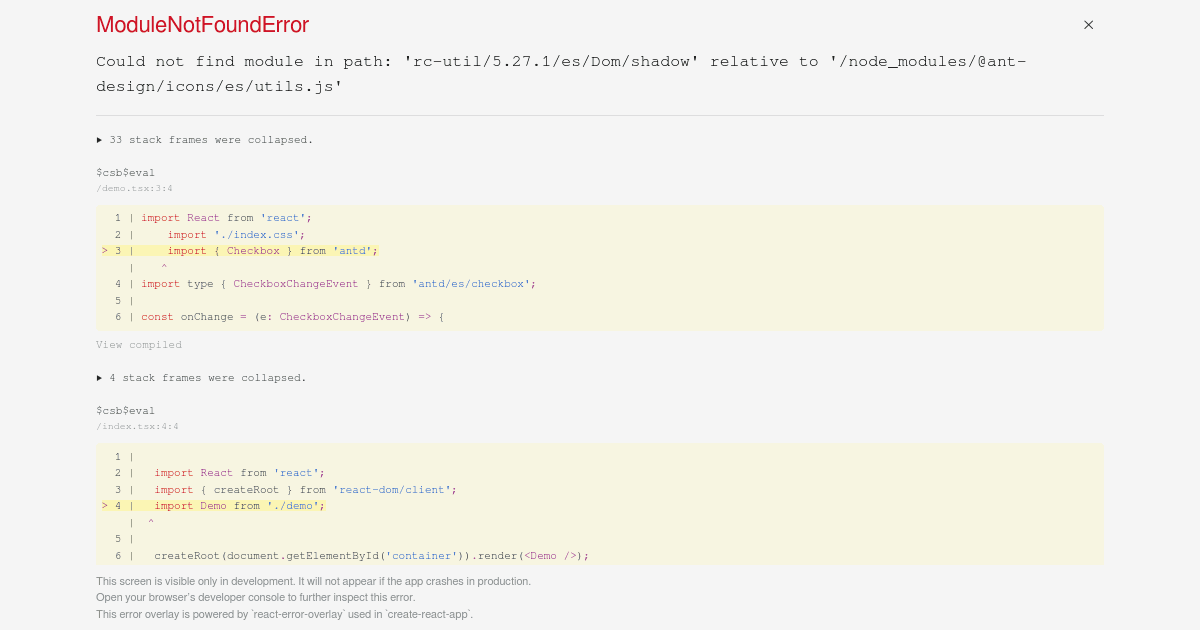Image resolution: width=1200 pixels, height=630 pixels.
Task: Click the 'powered by react-error-overlay' footer text
Action: 284,614
